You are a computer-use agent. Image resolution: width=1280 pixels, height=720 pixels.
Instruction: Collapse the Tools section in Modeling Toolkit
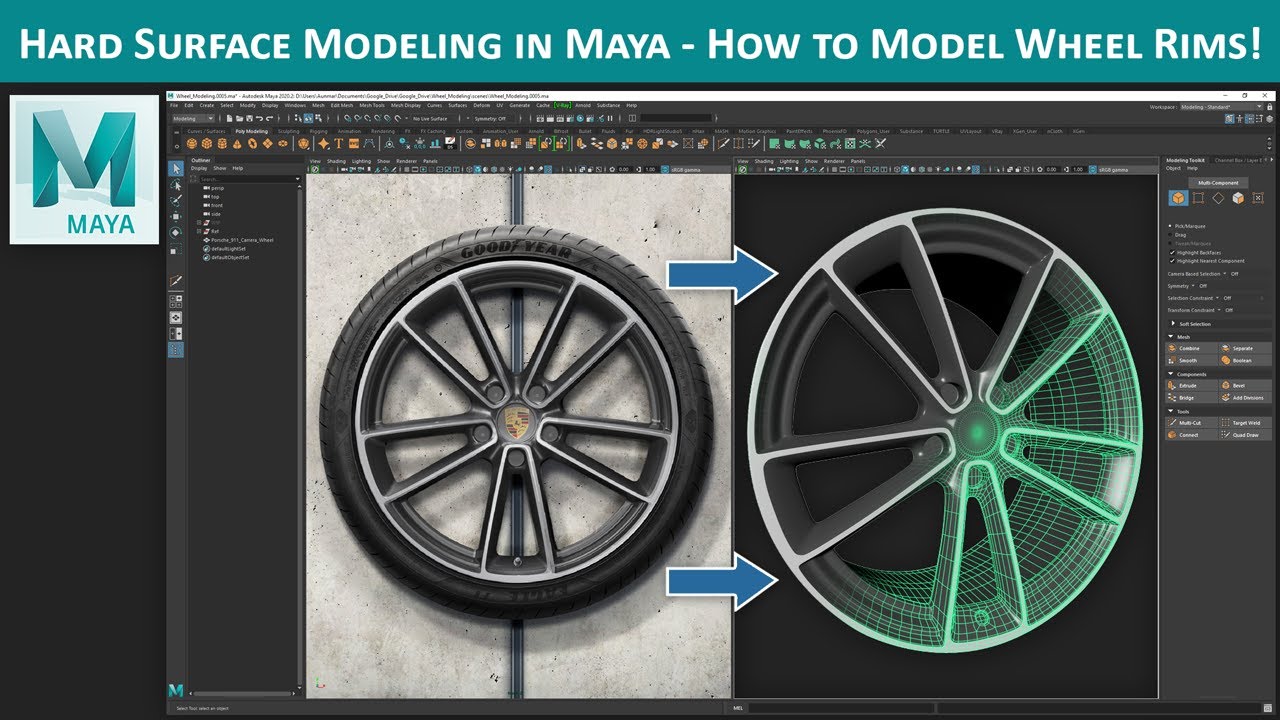(1218, 411)
